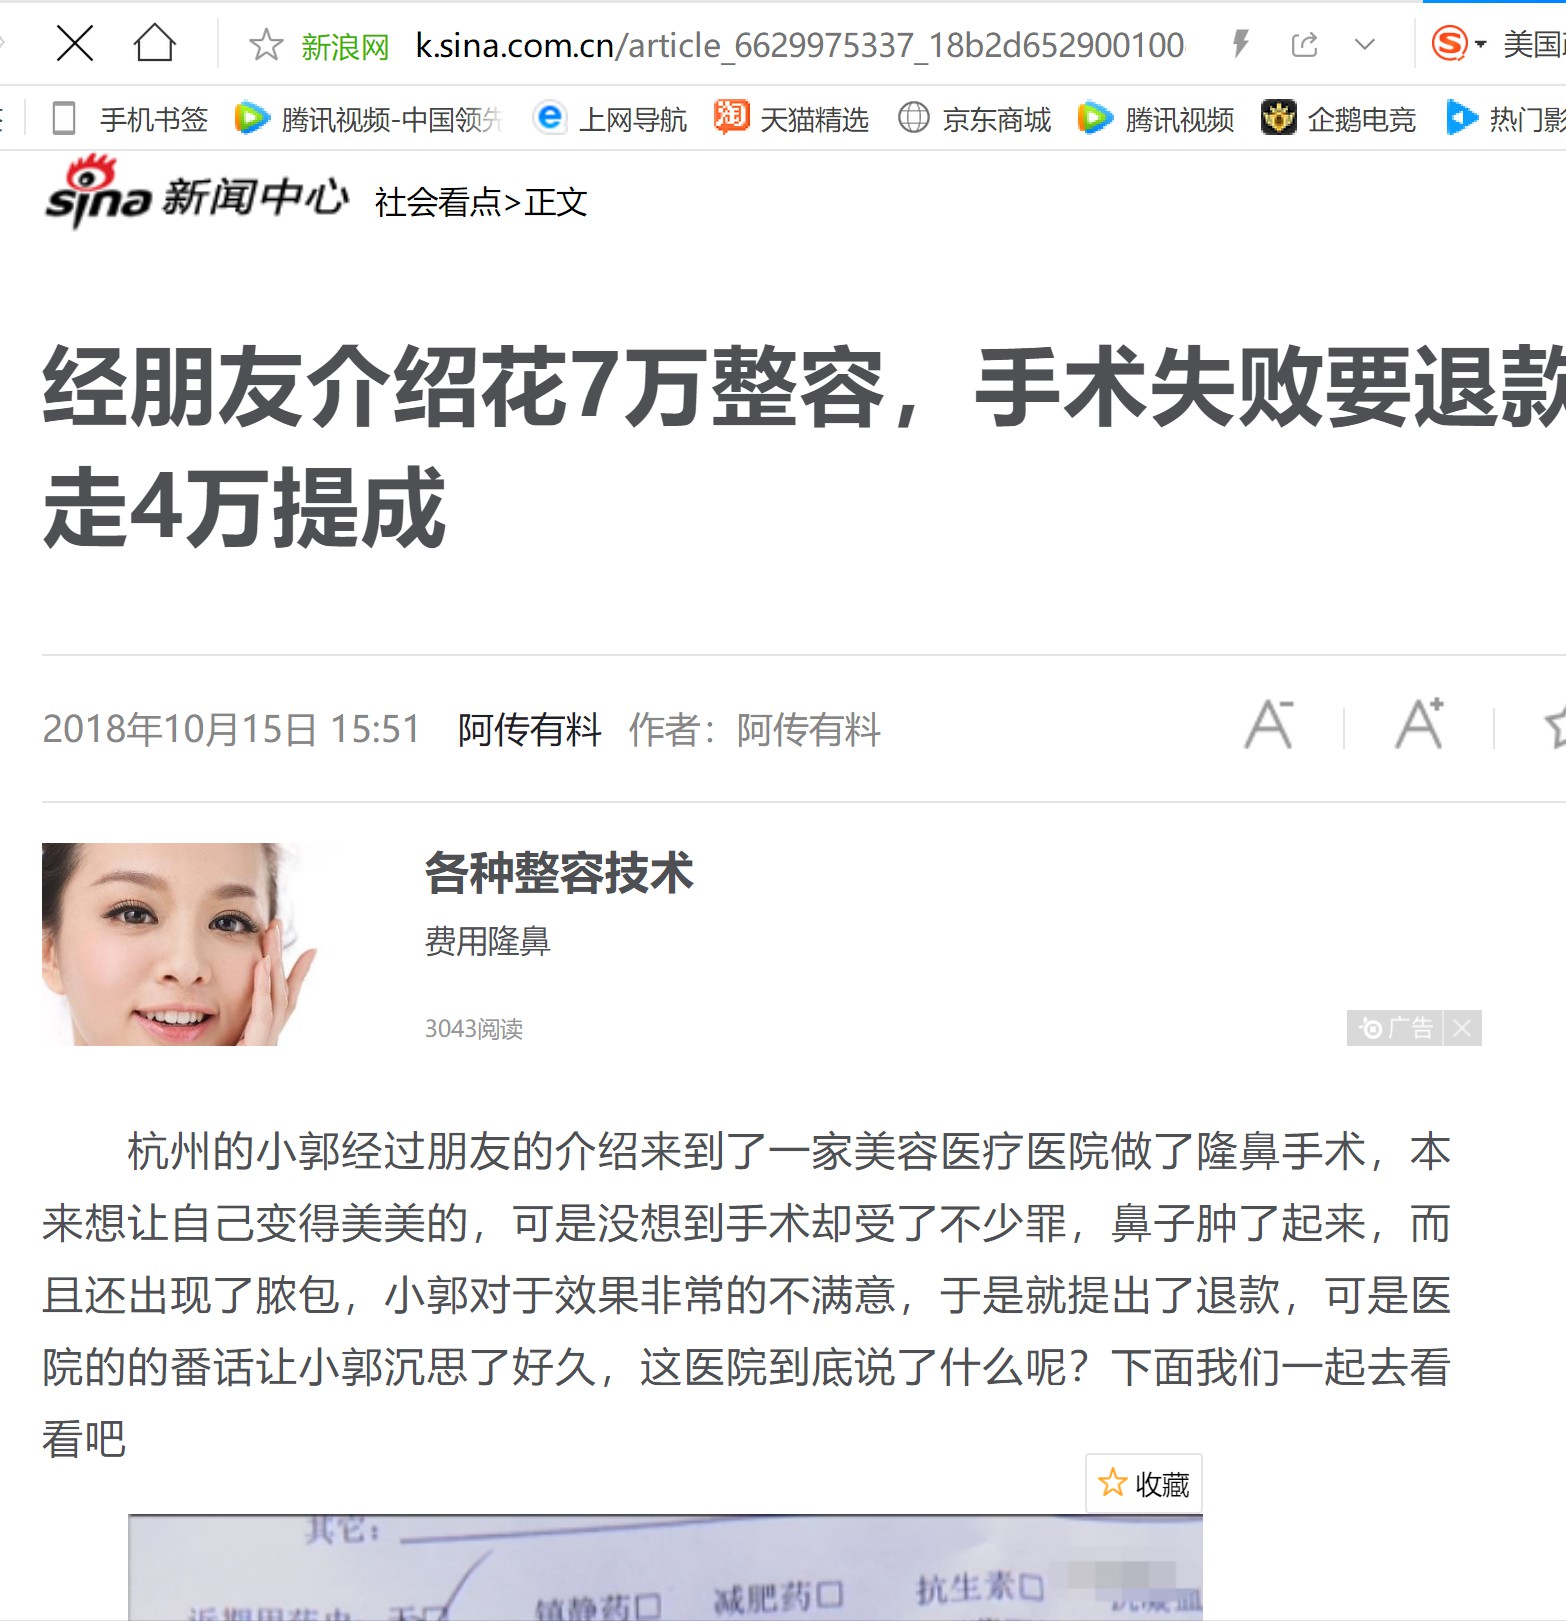The width and height of the screenshot is (1566, 1621).
Task: Open 阿传有料 source link
Action: pyautogui.click(x=529, y=730)
